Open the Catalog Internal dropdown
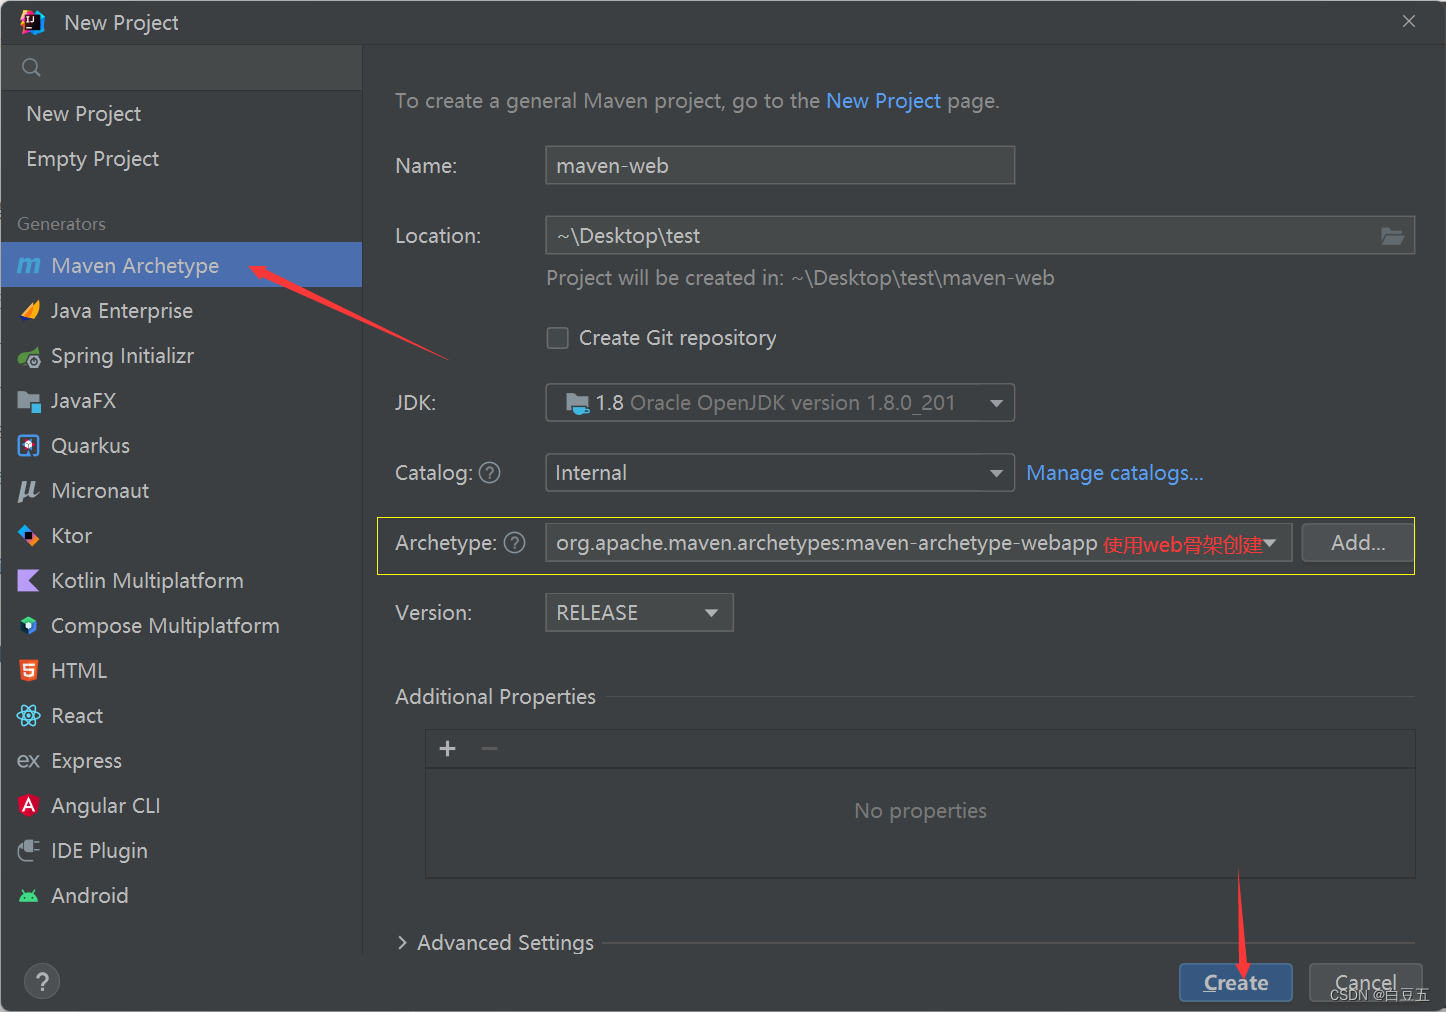The width and height of the screenshot is (1446, 1012). pos(780,473)
